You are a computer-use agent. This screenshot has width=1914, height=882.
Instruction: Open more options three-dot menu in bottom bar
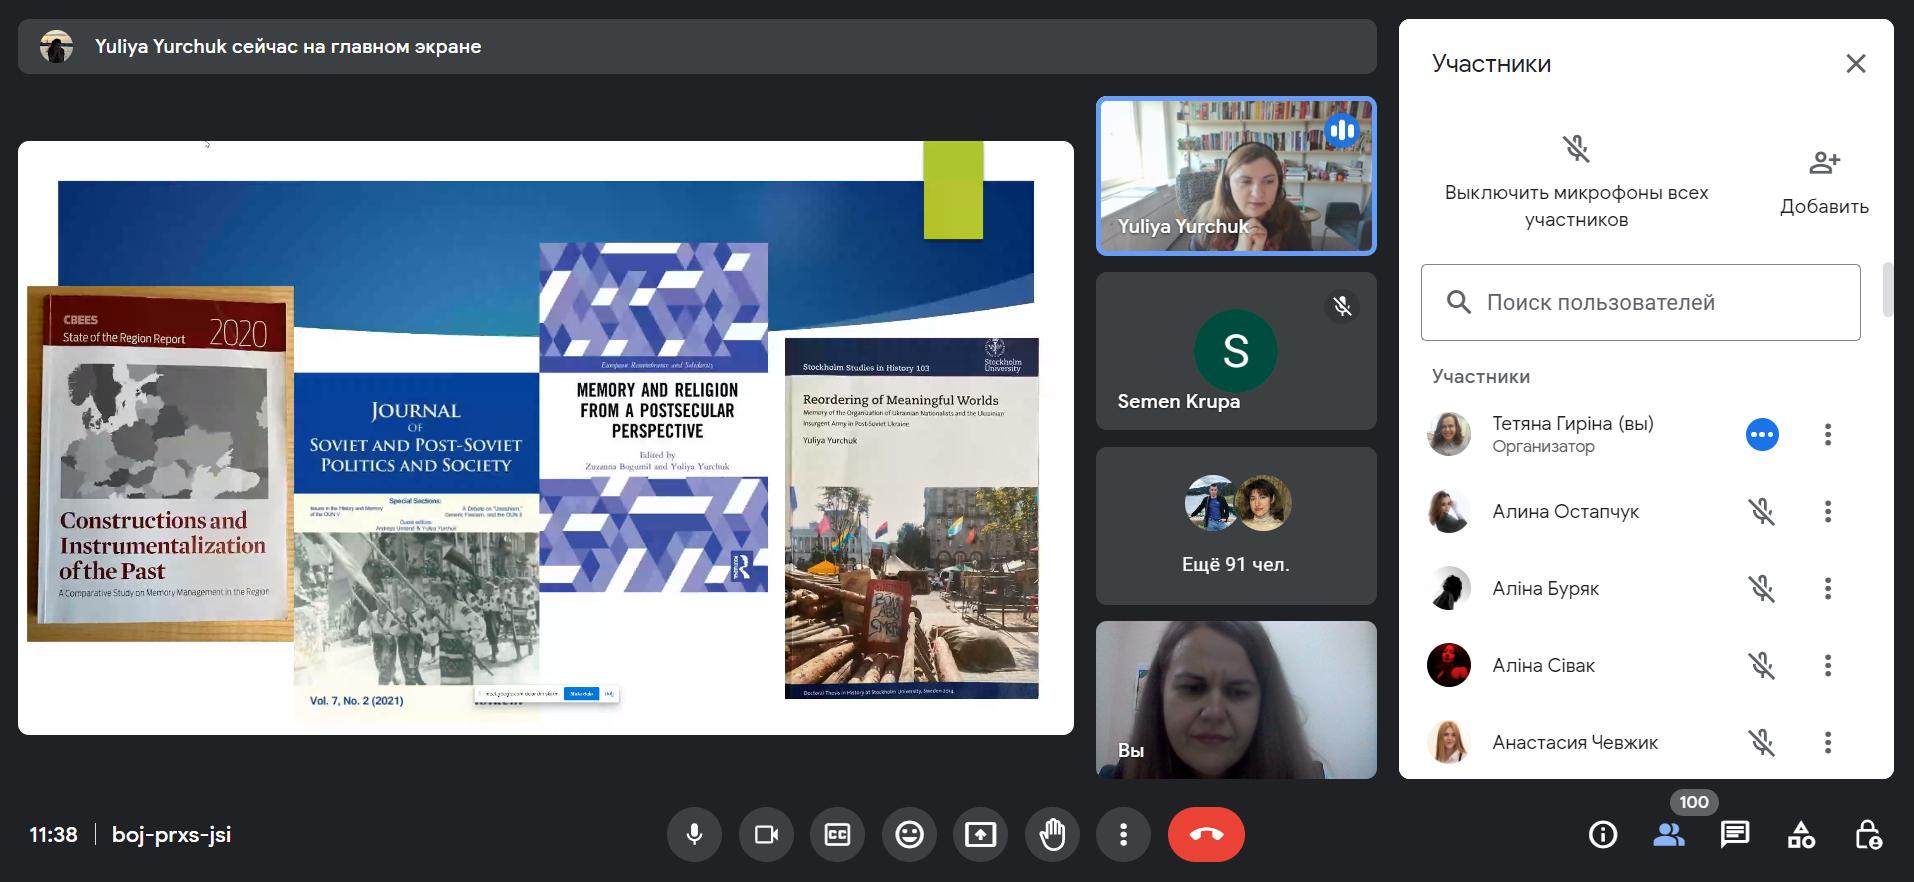[1123, 834]
